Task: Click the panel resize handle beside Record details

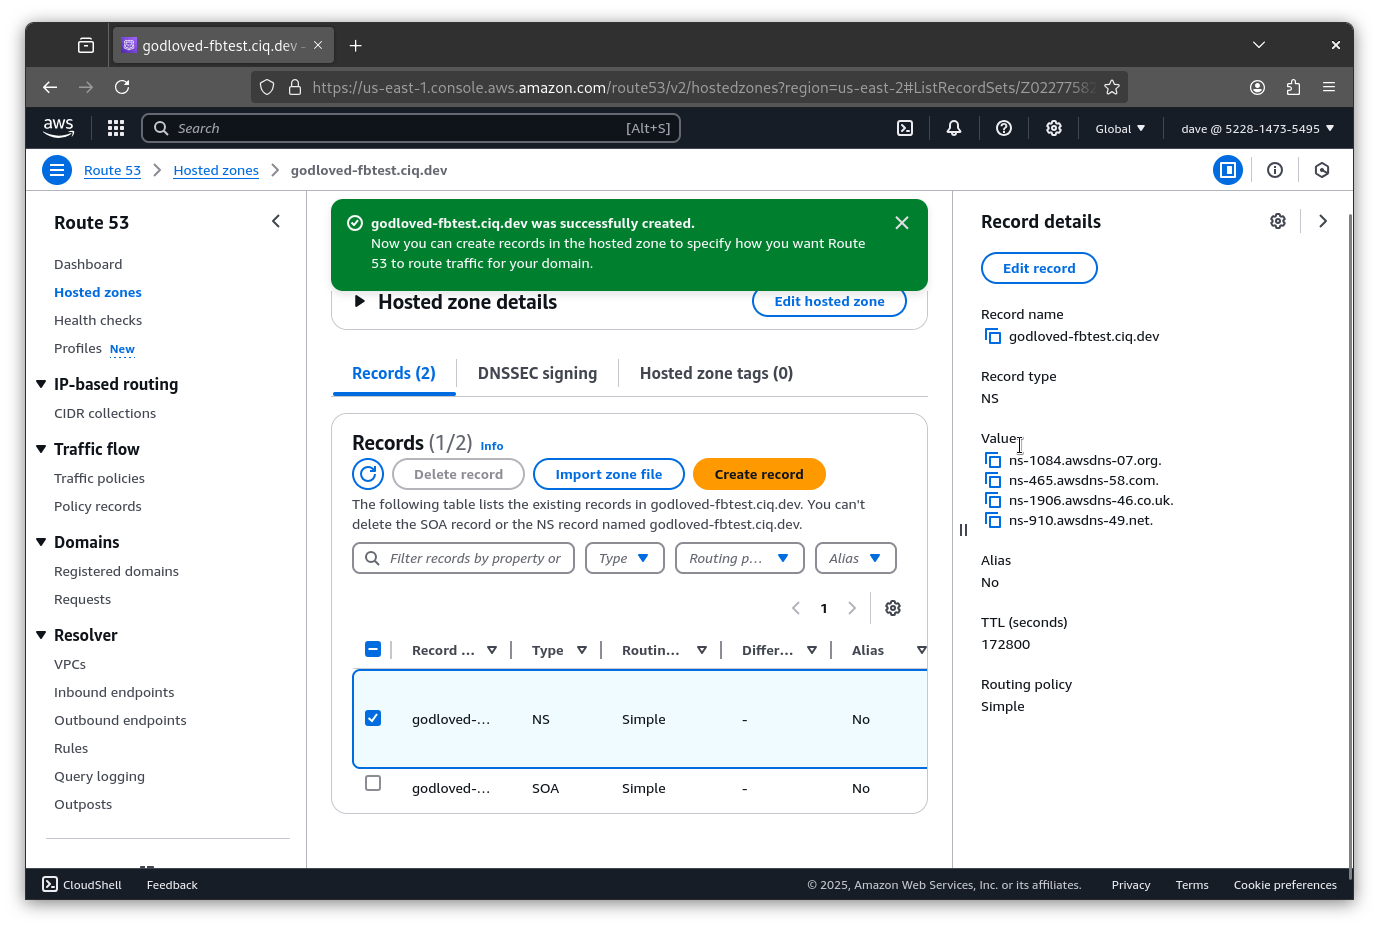Action: [x=963, y=530]
